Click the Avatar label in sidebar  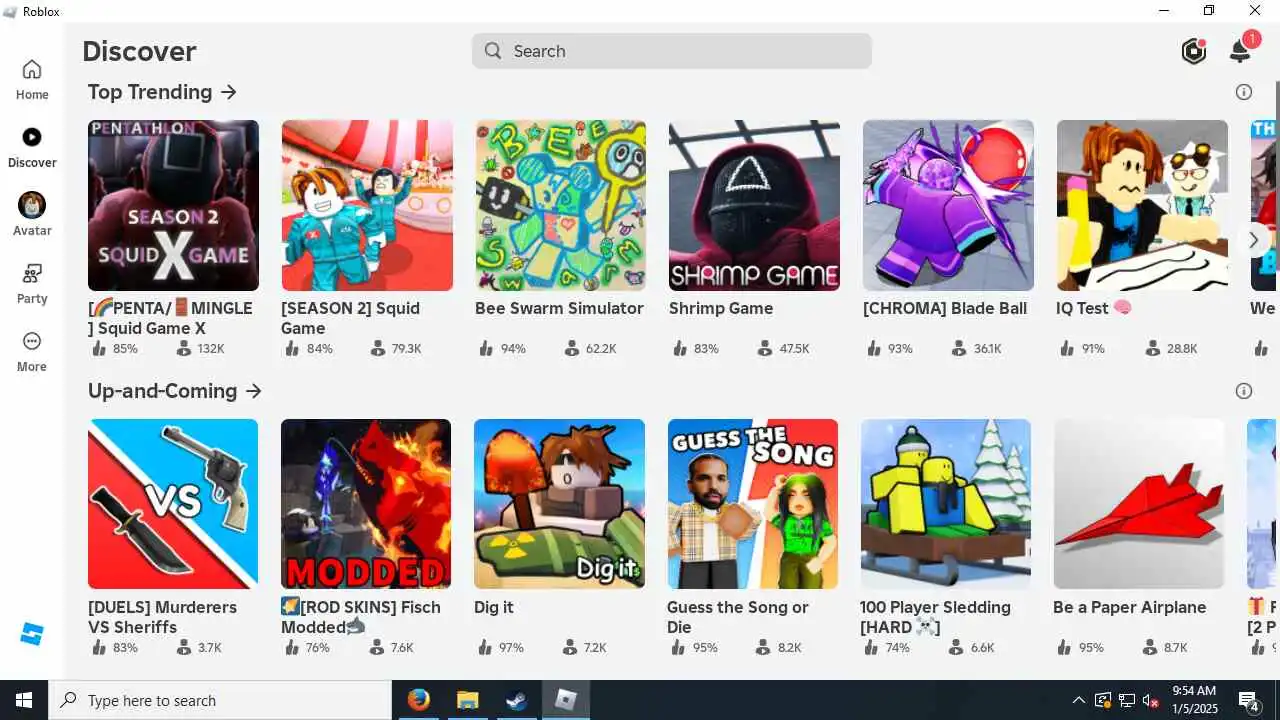(32, 231)
